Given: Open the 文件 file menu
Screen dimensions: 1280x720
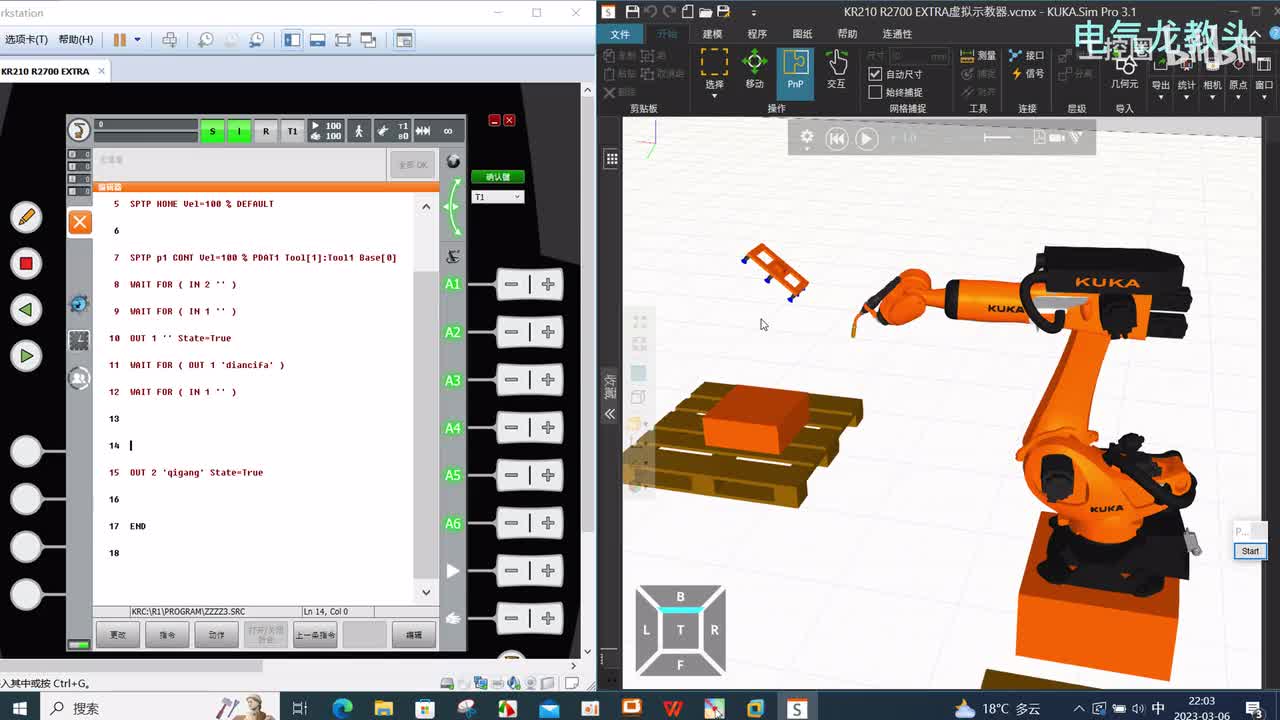Looking at the screenshot, I should pos(620,34).
